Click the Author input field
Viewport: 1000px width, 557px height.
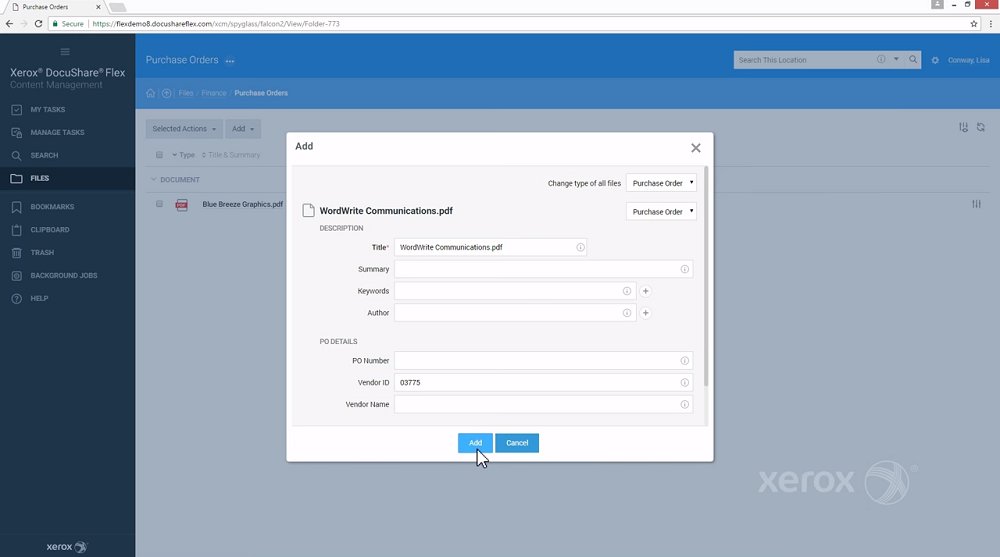515,313
